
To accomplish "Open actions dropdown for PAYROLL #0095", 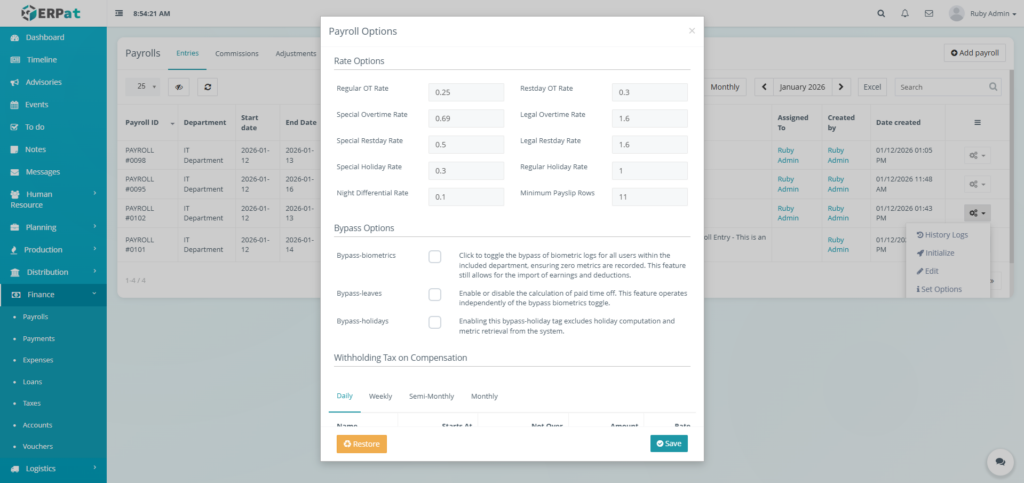I will point(977,184).
